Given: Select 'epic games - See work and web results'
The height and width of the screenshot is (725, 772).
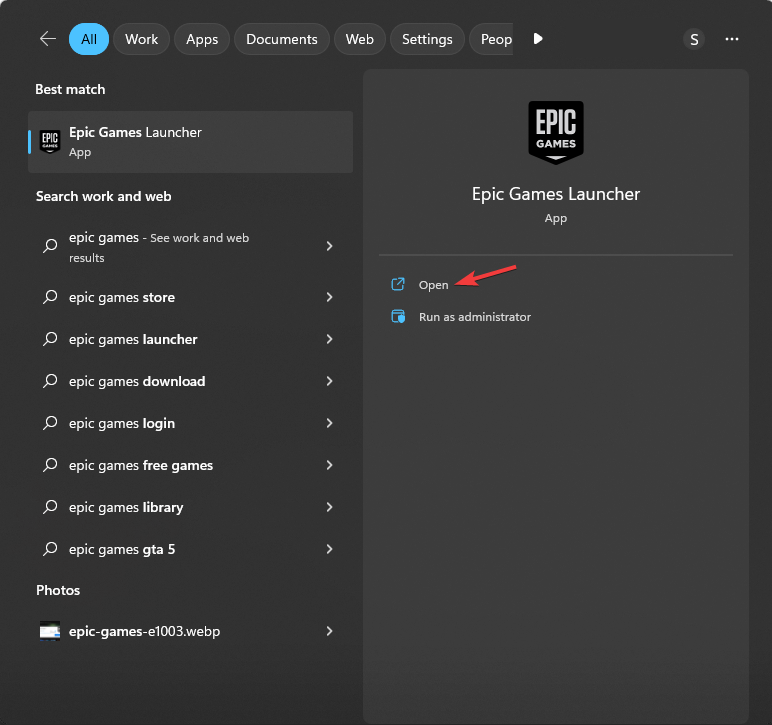Looking at the screenshot, I should (191, 247).
